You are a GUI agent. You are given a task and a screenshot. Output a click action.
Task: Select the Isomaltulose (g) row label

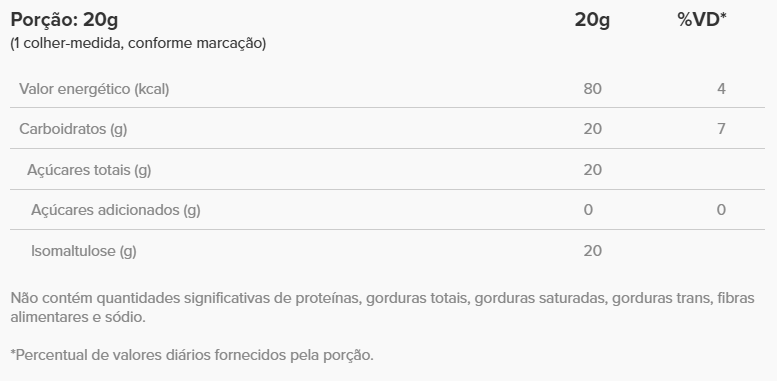click(x=84, y=251)
